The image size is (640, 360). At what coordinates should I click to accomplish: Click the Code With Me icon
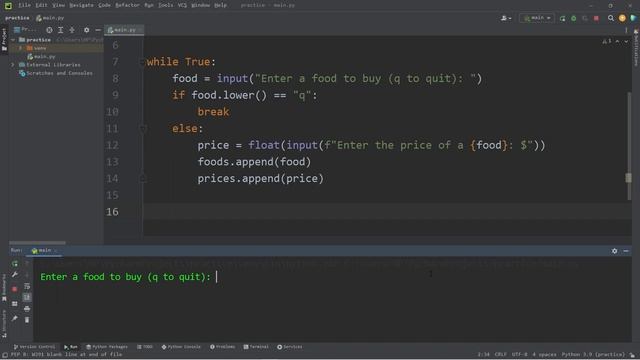point(633,18)
